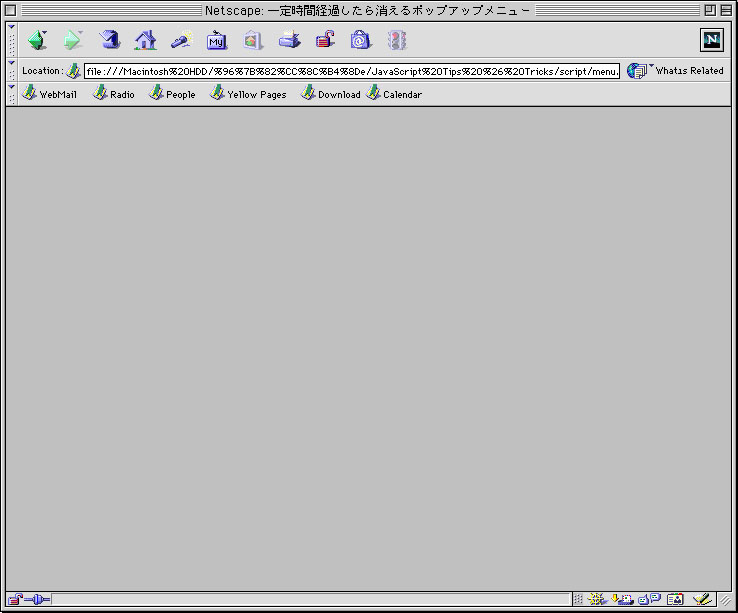This screenshot has height=613, width=738.
Task: Open the My Netscape icon
Action: point(217,40)
